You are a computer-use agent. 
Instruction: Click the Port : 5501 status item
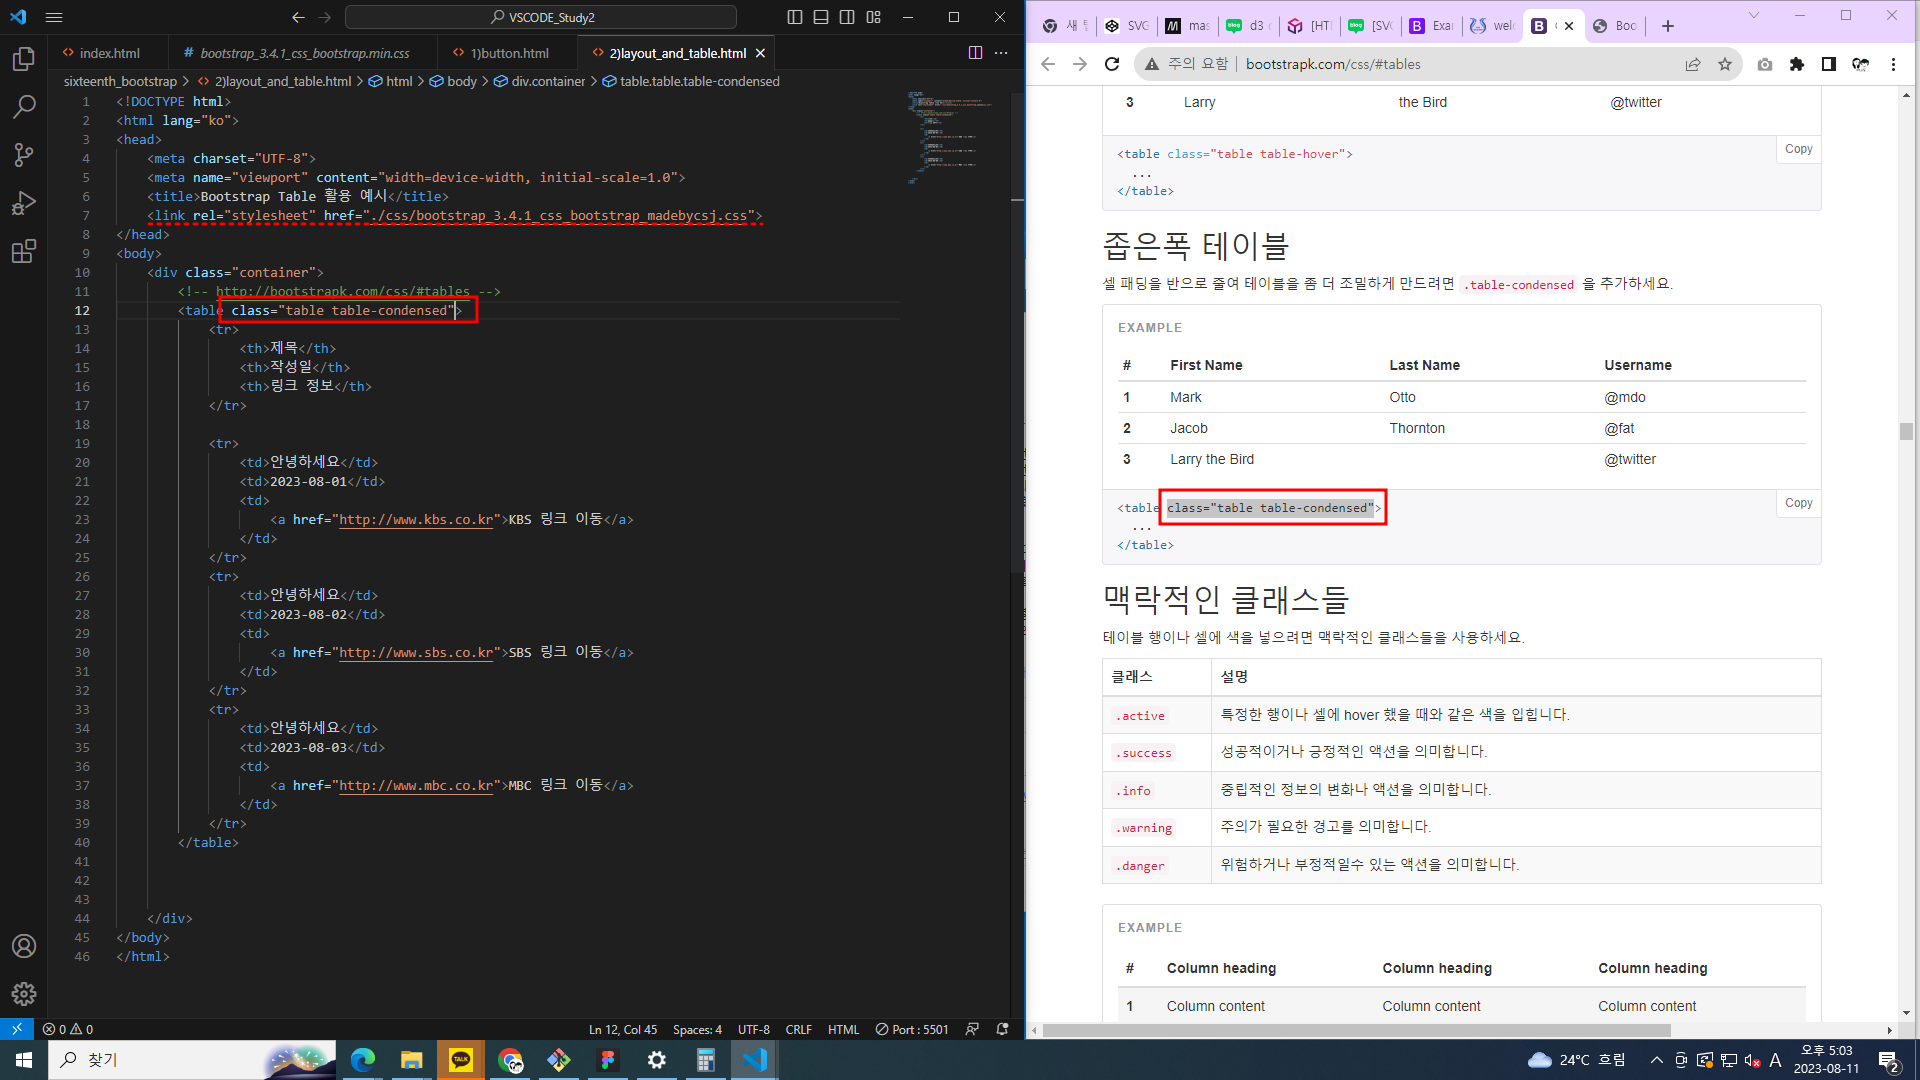pos(911,1029)
